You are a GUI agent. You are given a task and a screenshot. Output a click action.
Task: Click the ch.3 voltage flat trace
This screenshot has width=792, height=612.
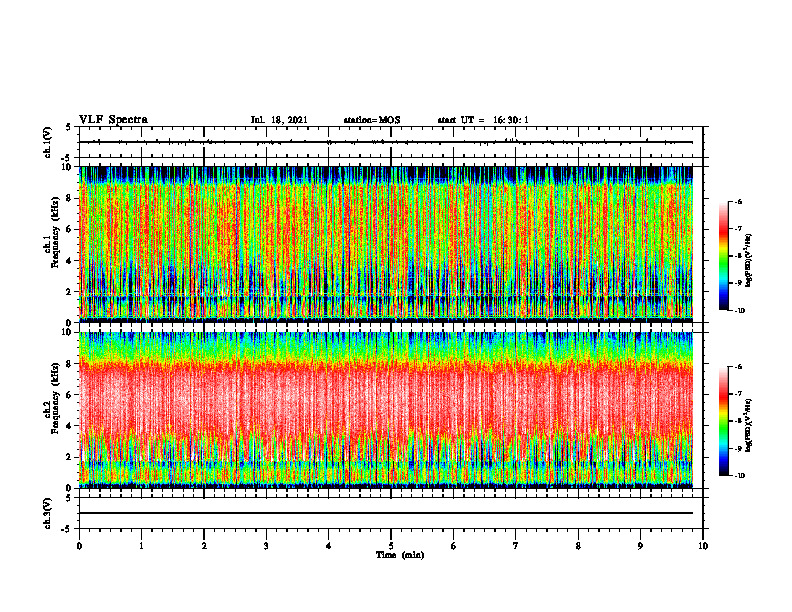coord(386,513)
